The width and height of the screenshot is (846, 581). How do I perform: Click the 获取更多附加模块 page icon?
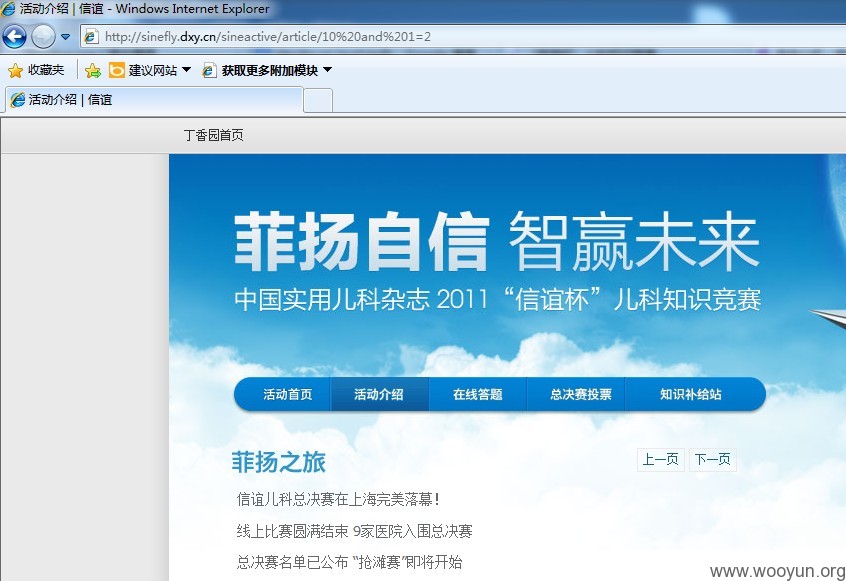click(x=209, y=70)
